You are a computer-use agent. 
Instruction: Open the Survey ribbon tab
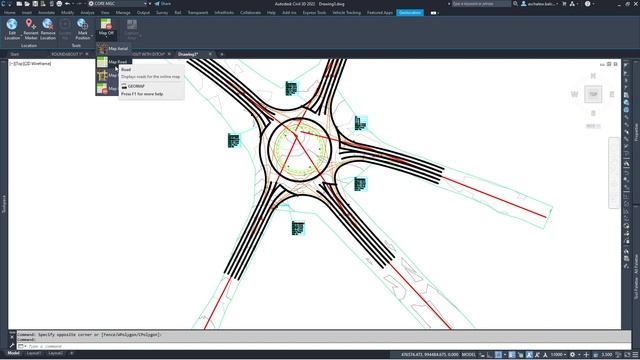(x=162, y=13)
